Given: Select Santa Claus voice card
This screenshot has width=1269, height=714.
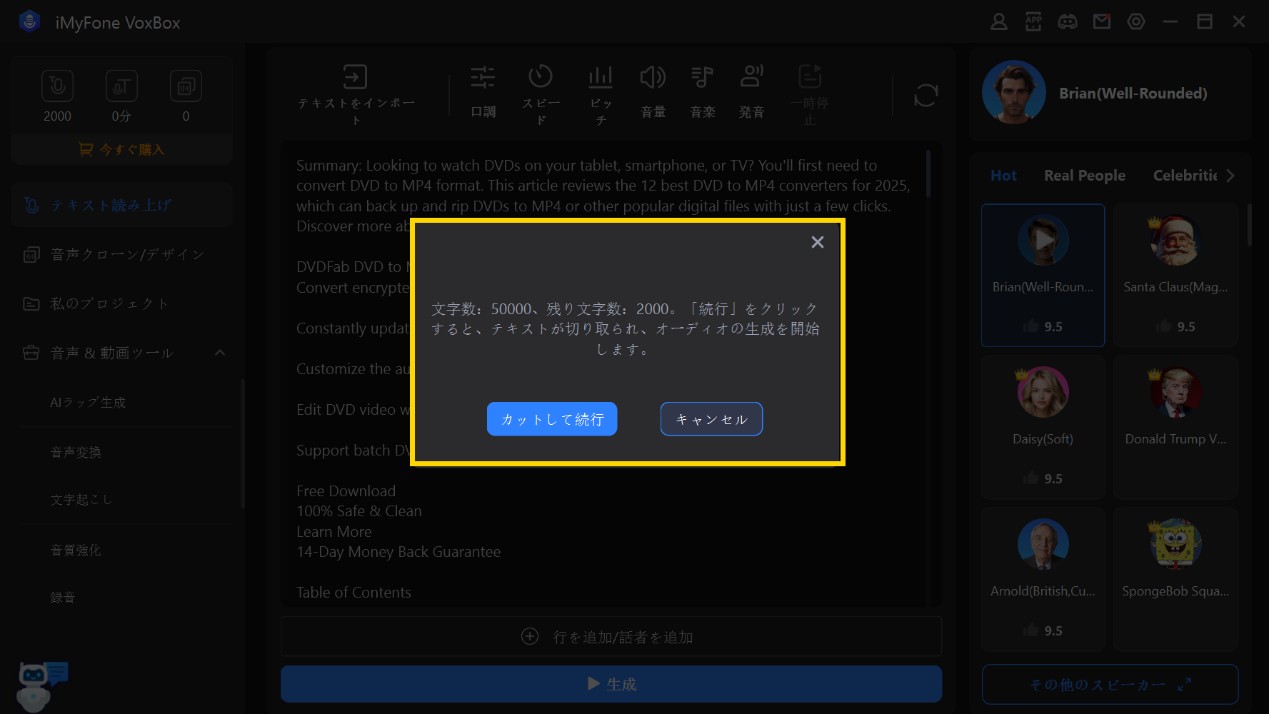Looking at the screenshot, I should click(1175, 274).
